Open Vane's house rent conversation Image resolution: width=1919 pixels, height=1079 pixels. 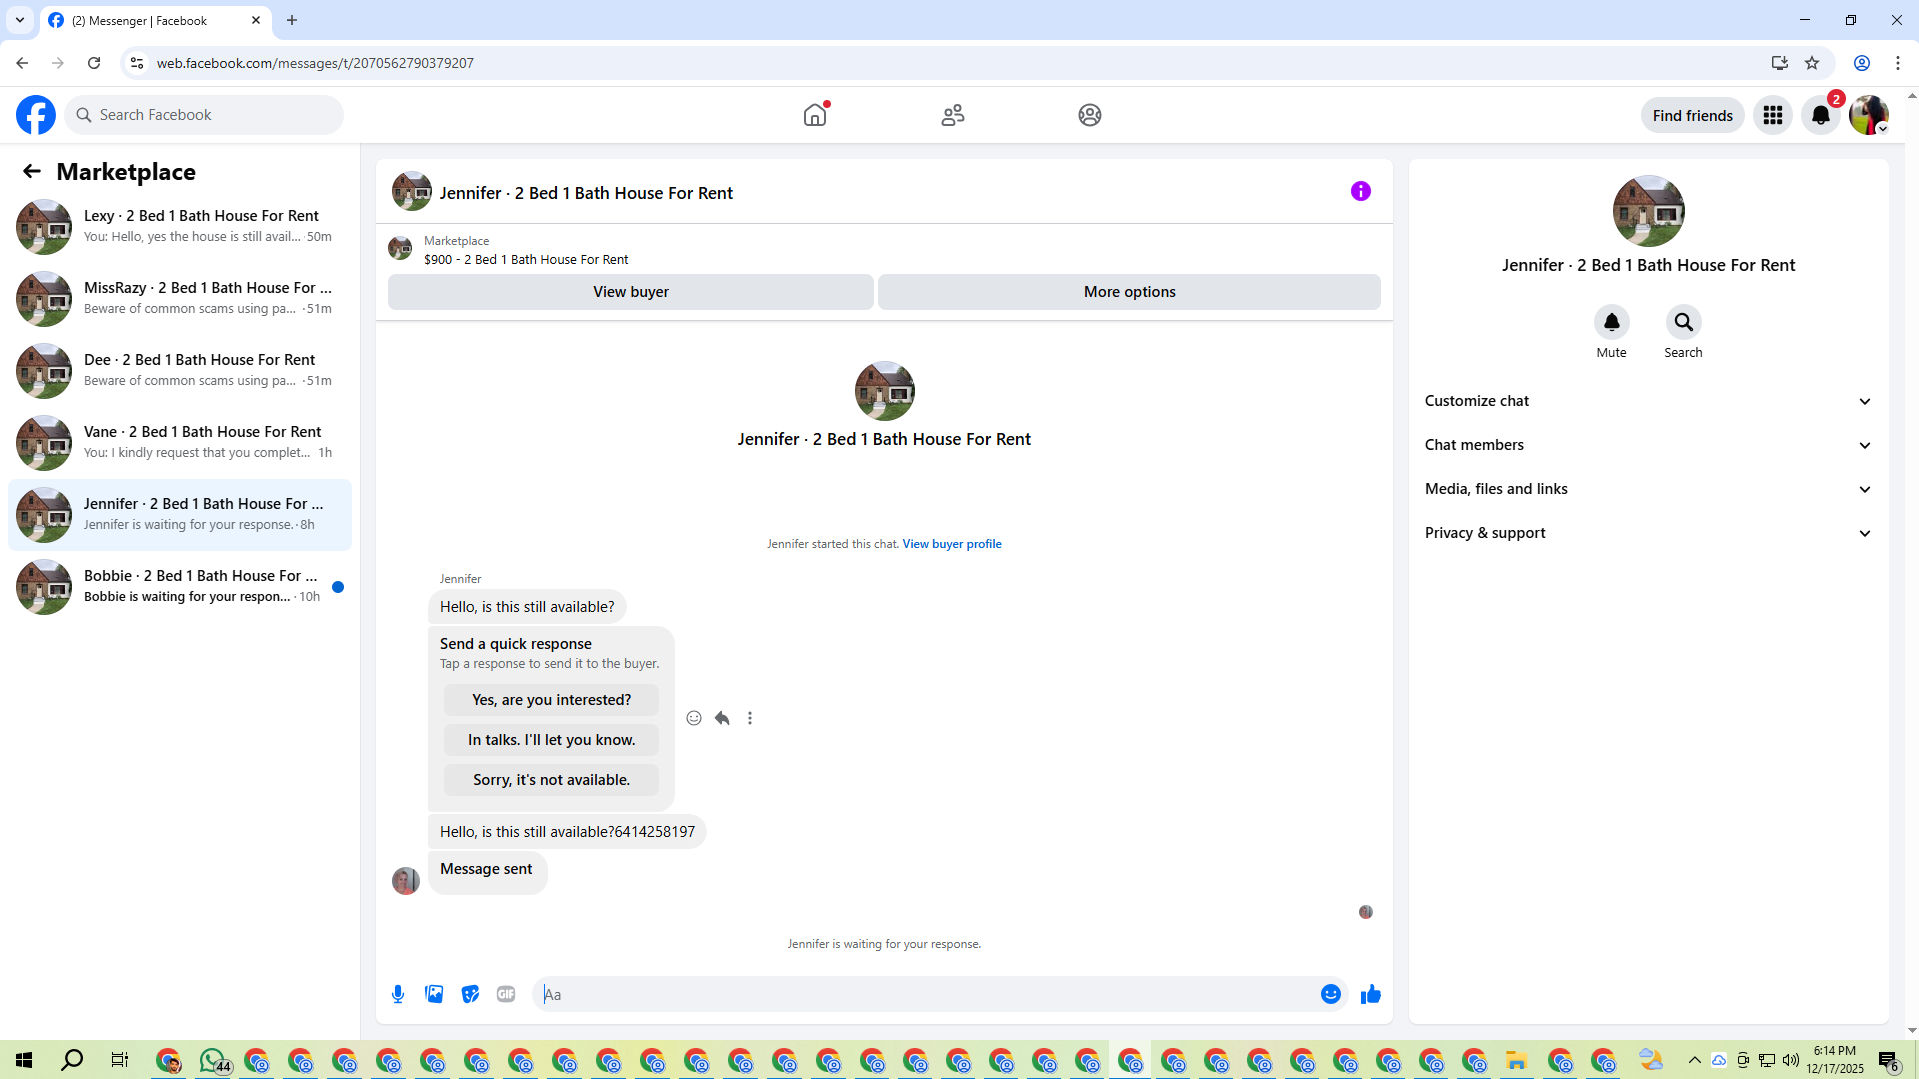[x=180, y=442]
